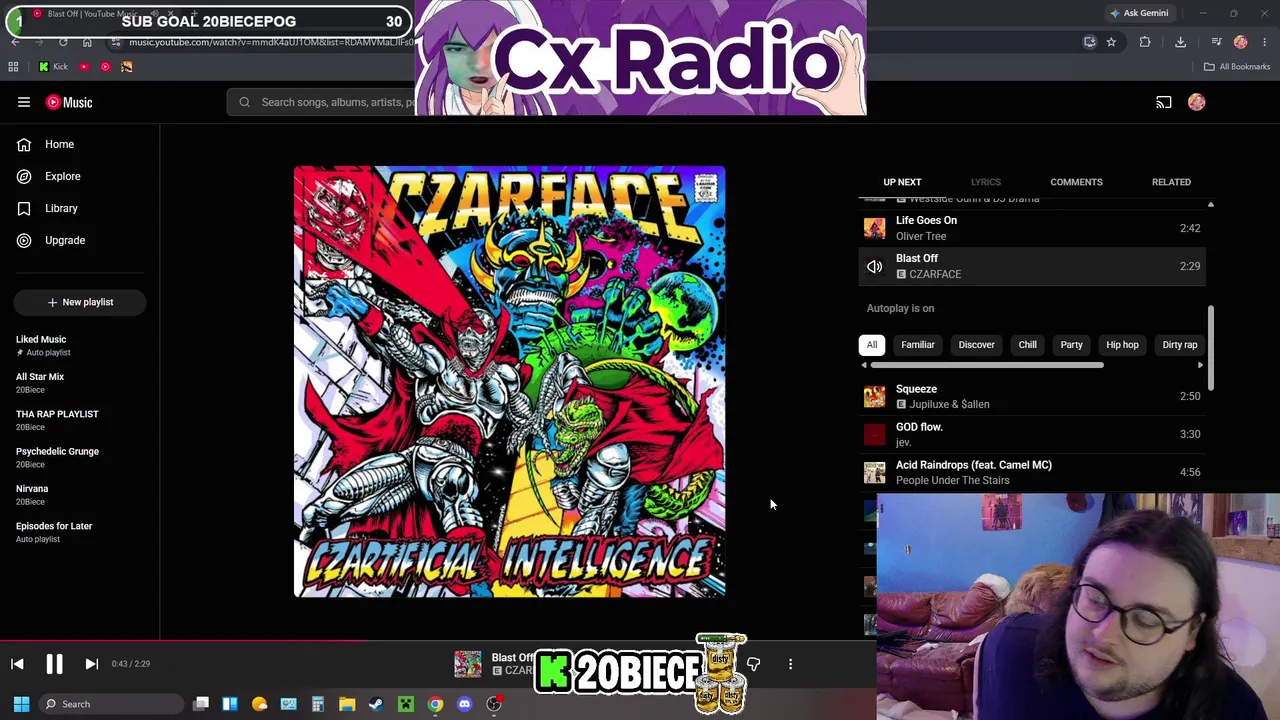Select the Upgrade sidebar item
The image size is (1280, 720).
tap(80, 240)
